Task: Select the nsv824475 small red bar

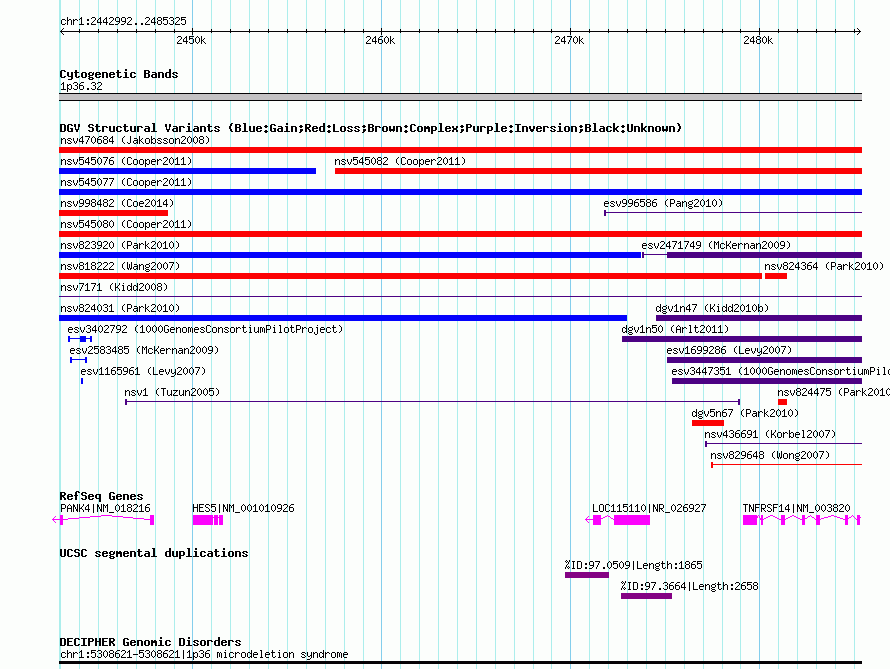Action: coord(782,402)
